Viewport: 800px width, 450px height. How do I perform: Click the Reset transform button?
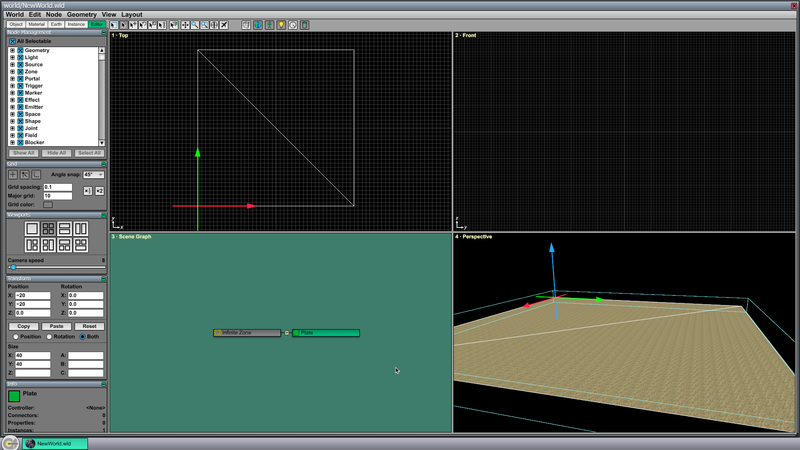pos(89,326)
